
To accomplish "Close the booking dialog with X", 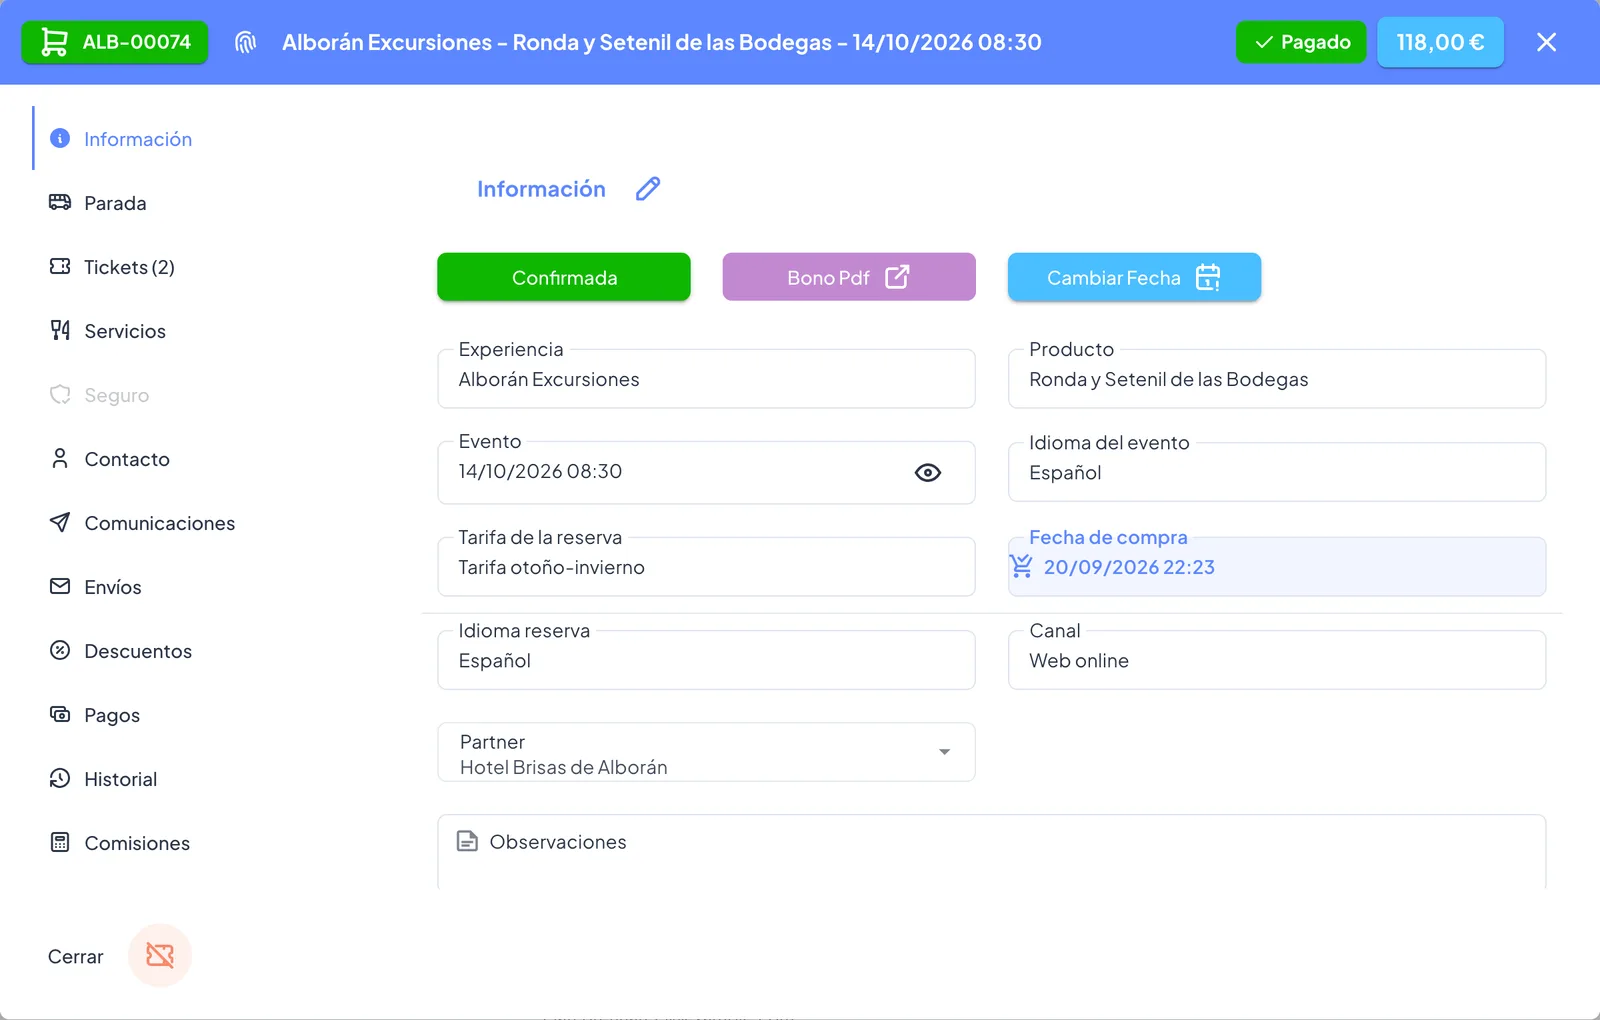I will pos(1546,42).
